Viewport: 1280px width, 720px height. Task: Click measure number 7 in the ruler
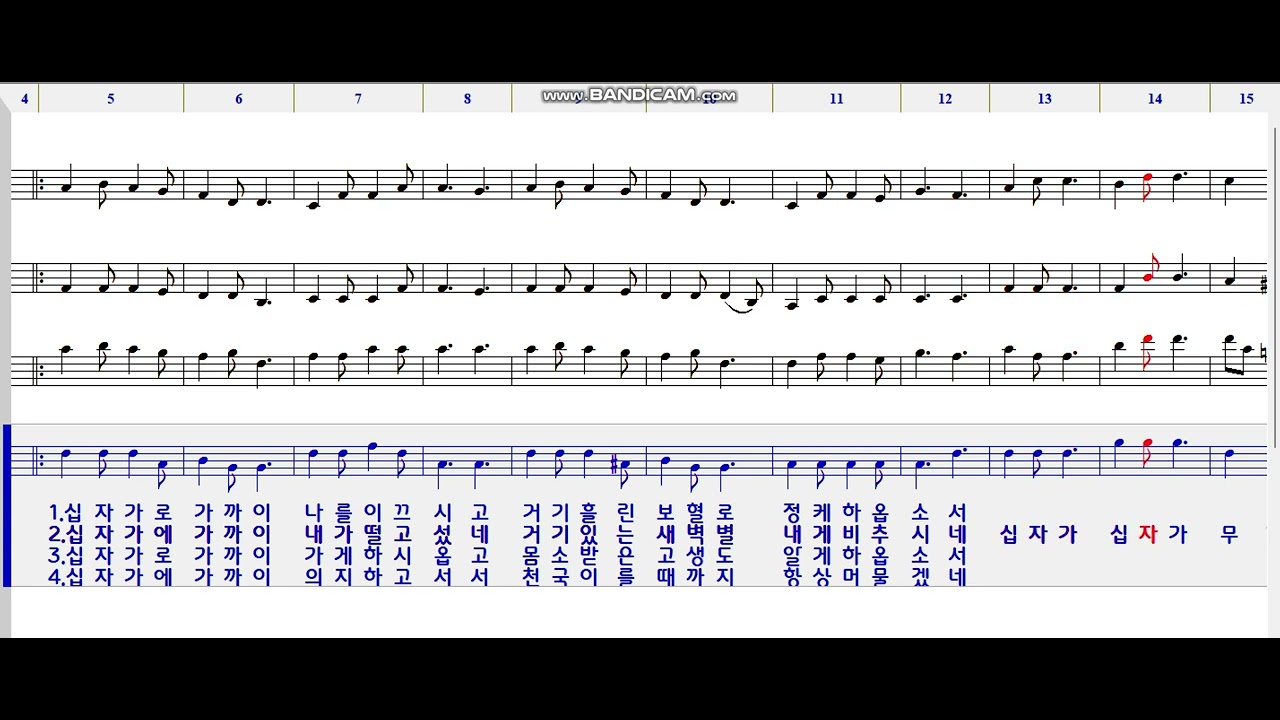point(358,99)
